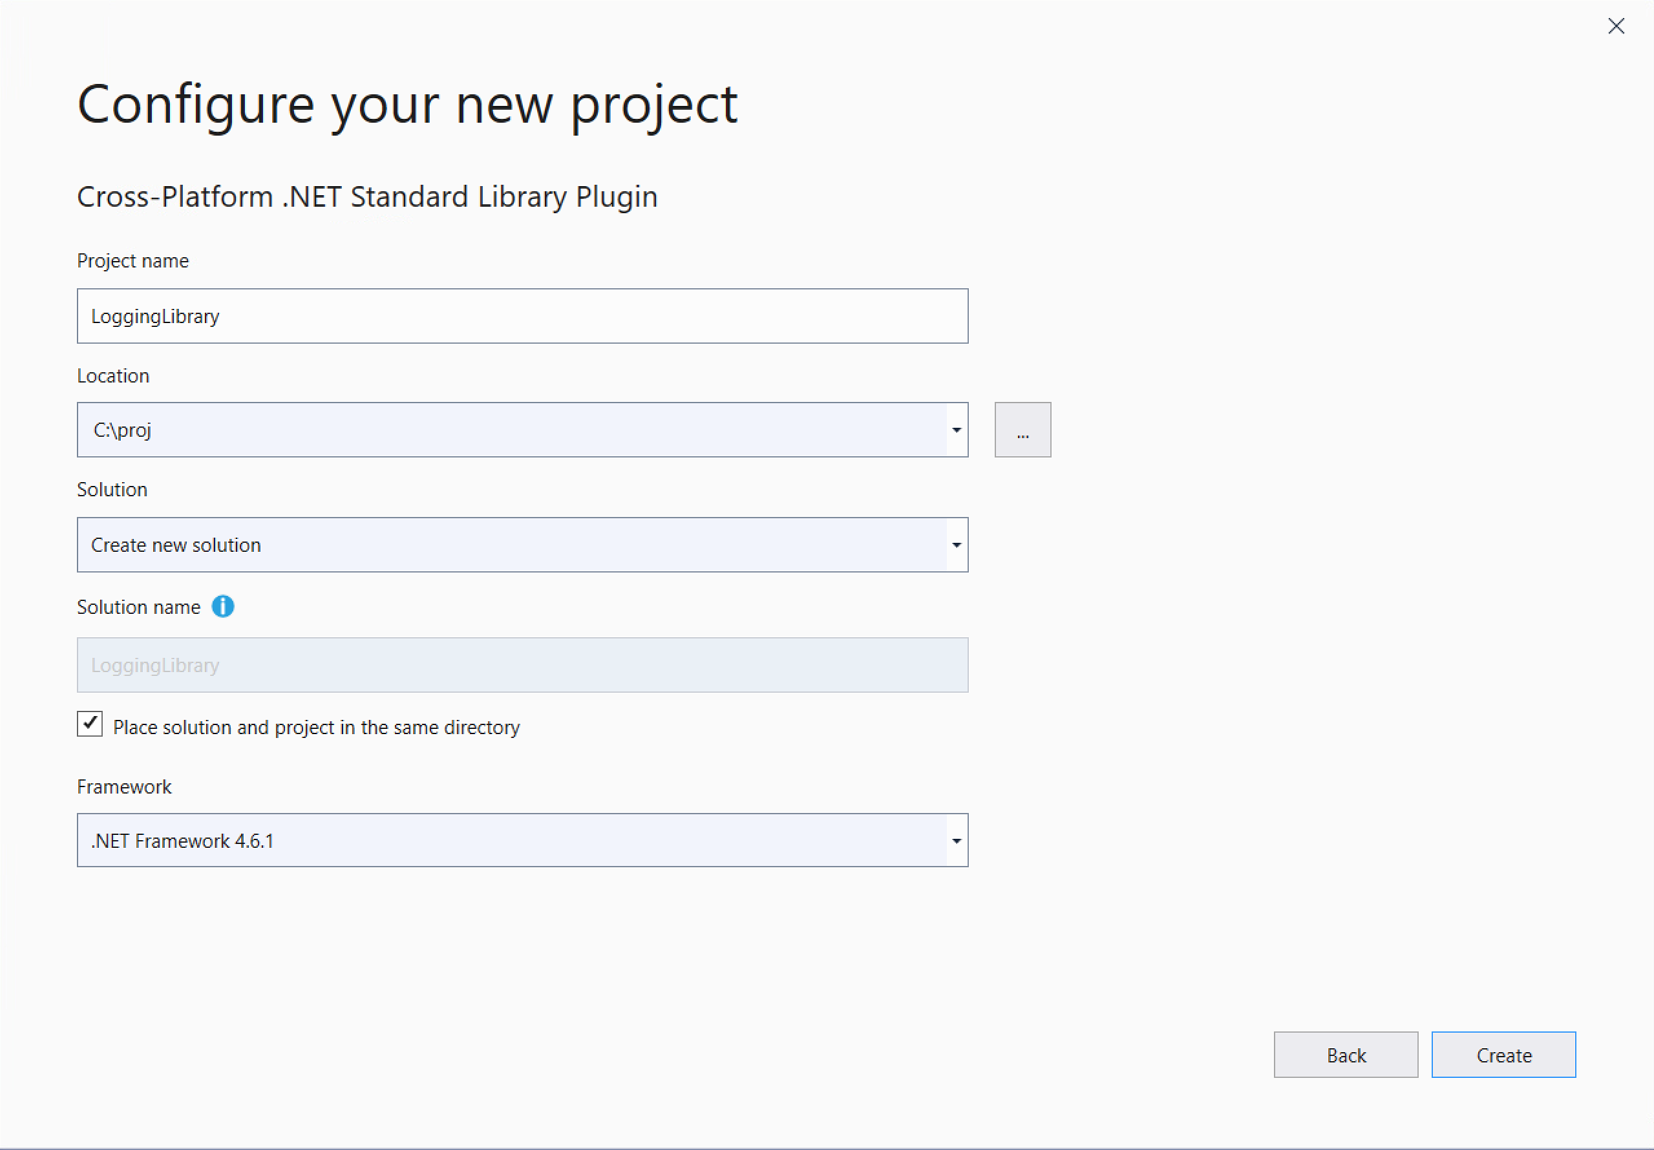Click the greyed-out Solution name field

tap(522, 665)
